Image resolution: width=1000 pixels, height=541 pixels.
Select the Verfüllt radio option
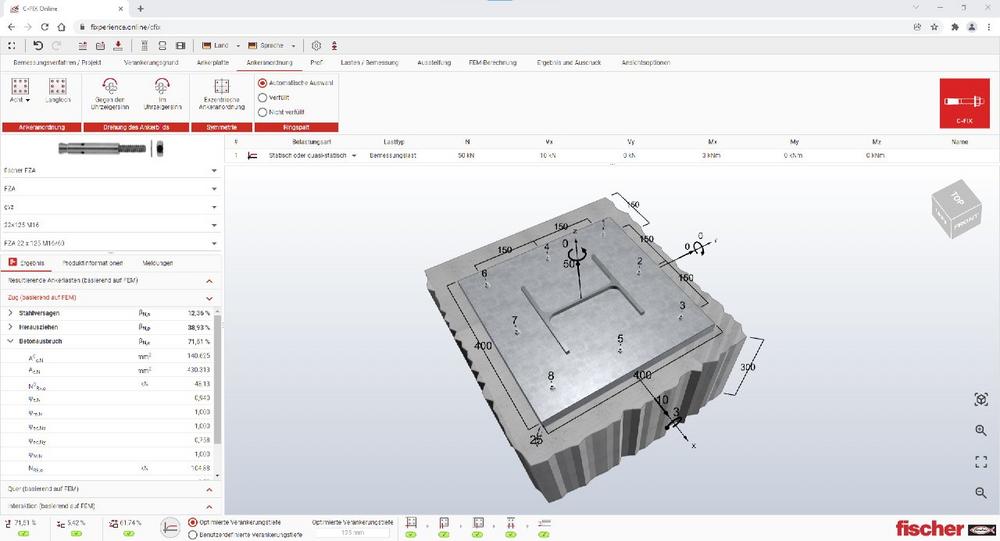pos(262,98)
